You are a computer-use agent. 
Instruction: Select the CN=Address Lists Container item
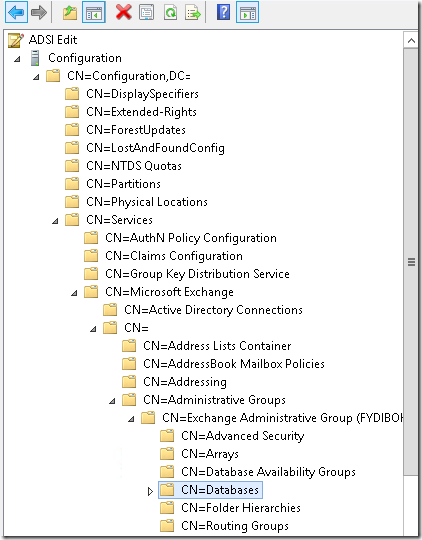[x=217, y=346]
